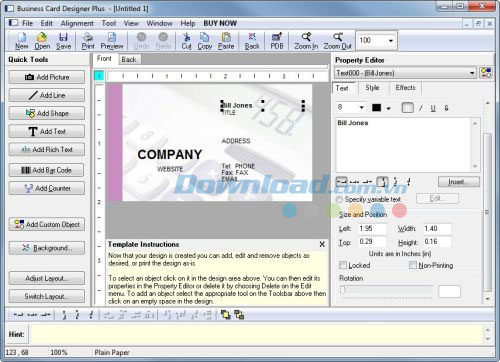Open the font size 8 dropdown

pos(361,107)
